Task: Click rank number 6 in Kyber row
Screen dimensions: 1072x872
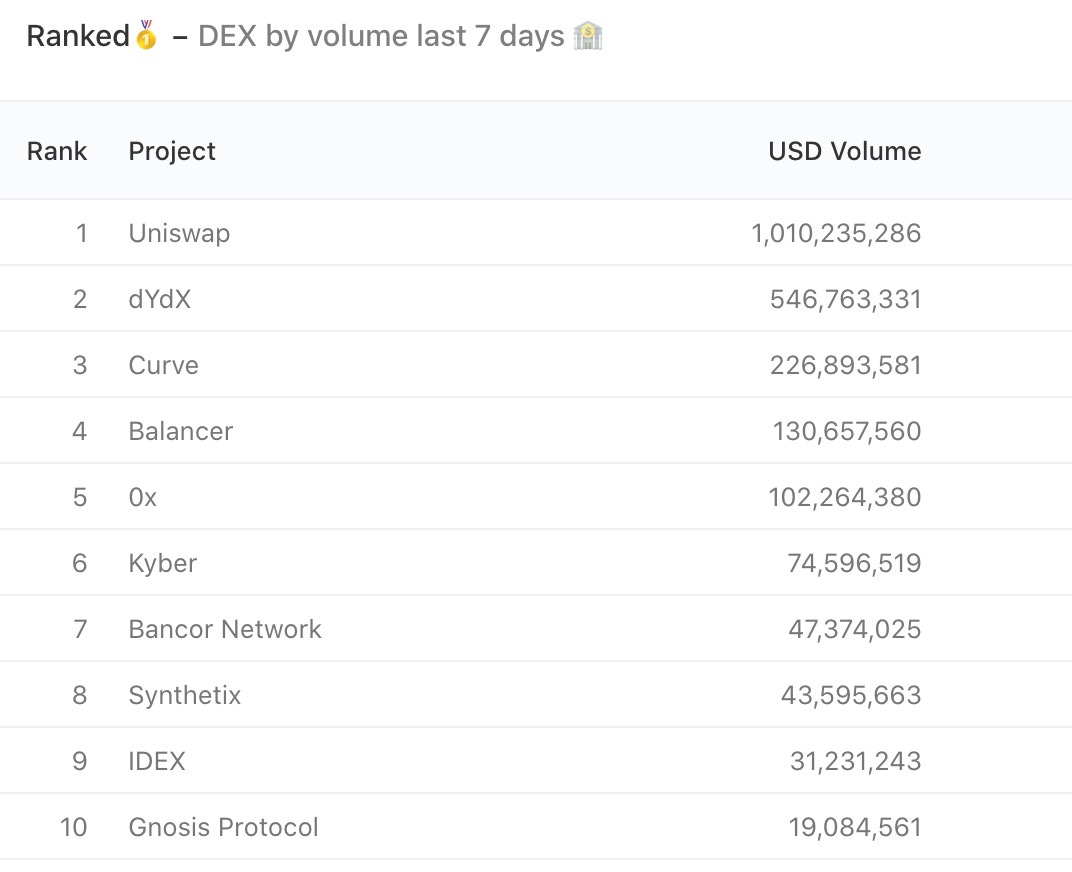Action: coord(80,564)
